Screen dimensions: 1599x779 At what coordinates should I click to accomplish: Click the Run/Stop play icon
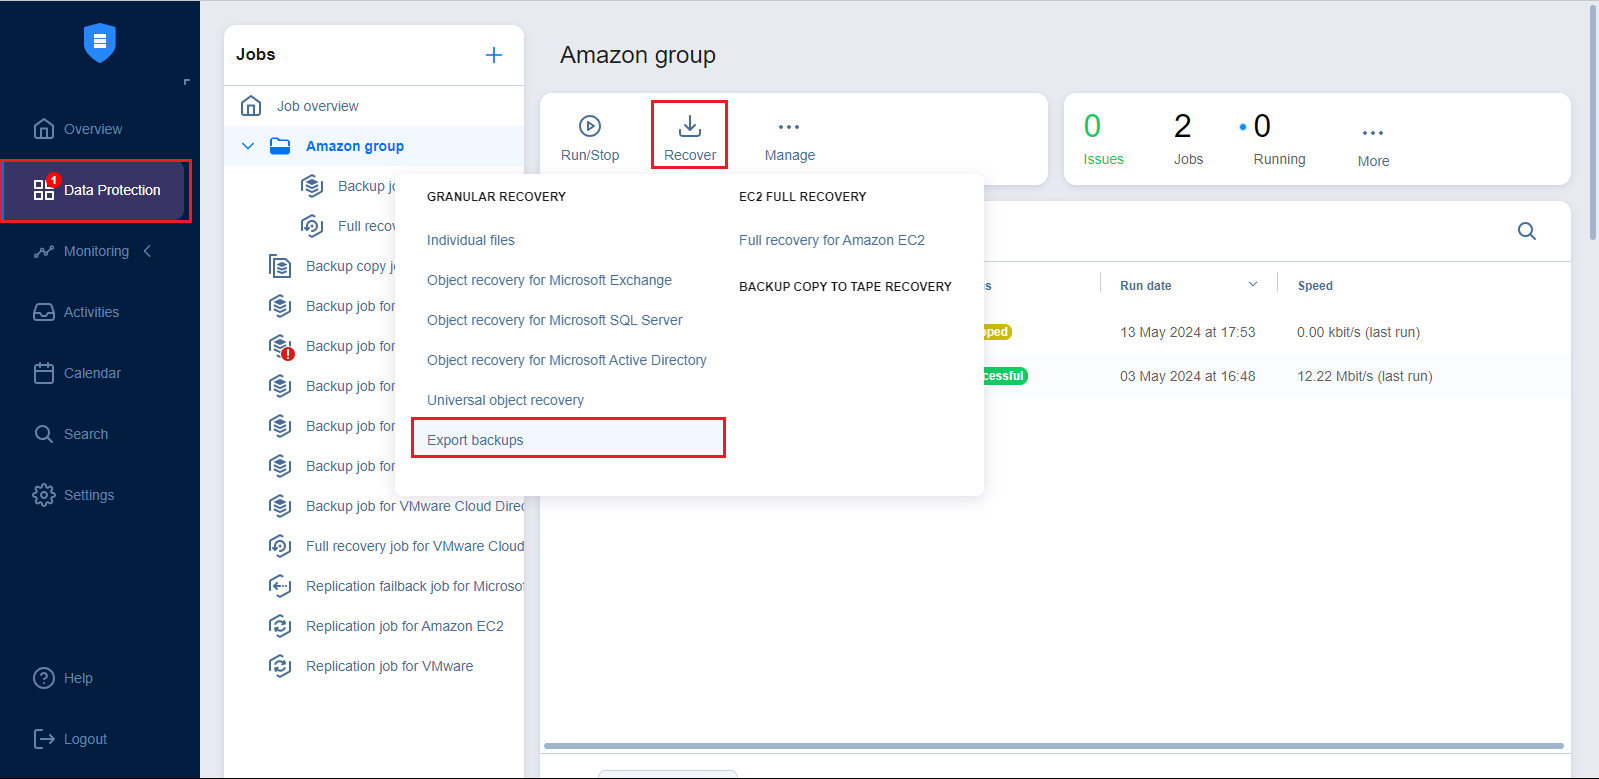click(x=590, y=126)
